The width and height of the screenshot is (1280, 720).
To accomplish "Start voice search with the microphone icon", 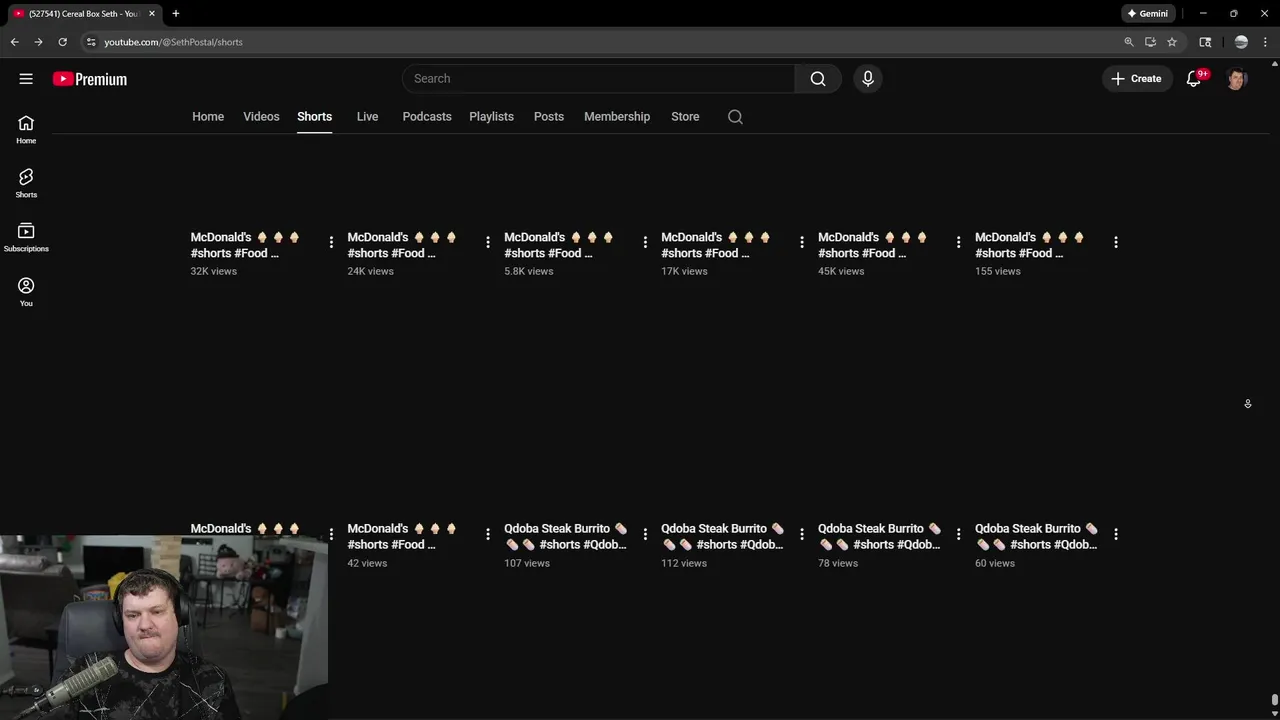I will (x=867, y=79).
